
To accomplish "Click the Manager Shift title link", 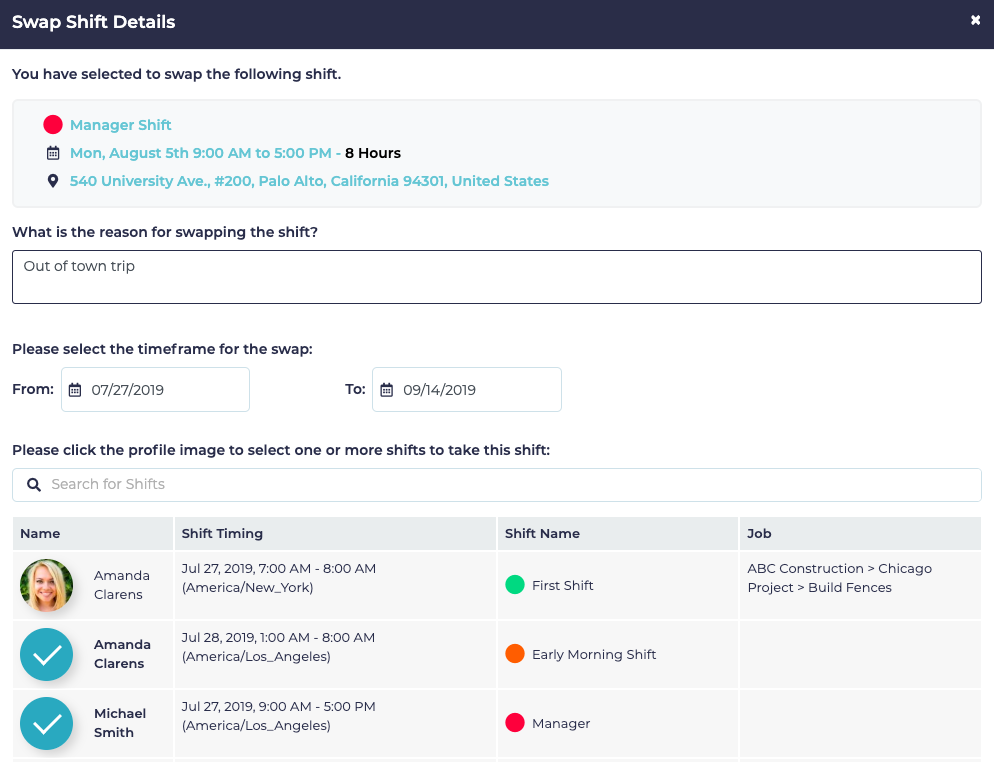I will (x=121, y=125).
